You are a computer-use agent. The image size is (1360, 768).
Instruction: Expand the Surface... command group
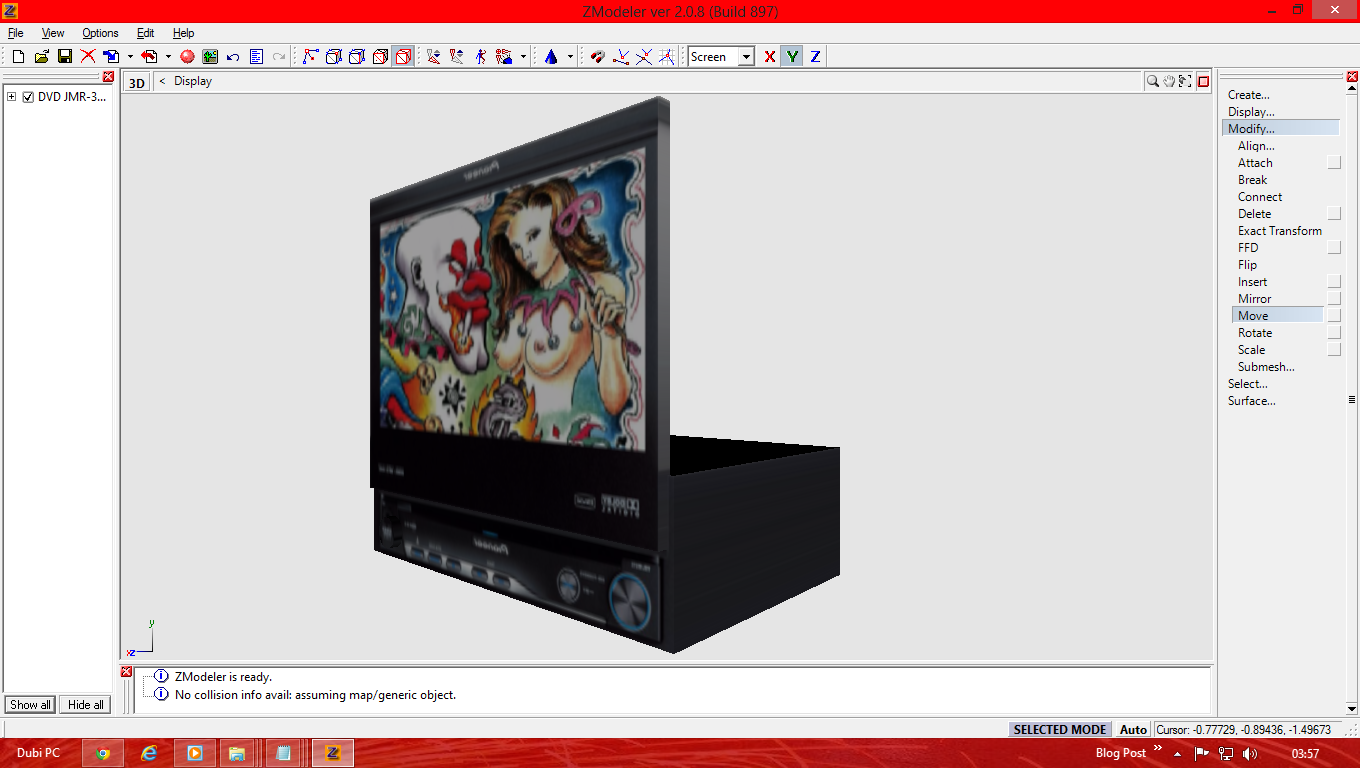[x=1252, y=401]
